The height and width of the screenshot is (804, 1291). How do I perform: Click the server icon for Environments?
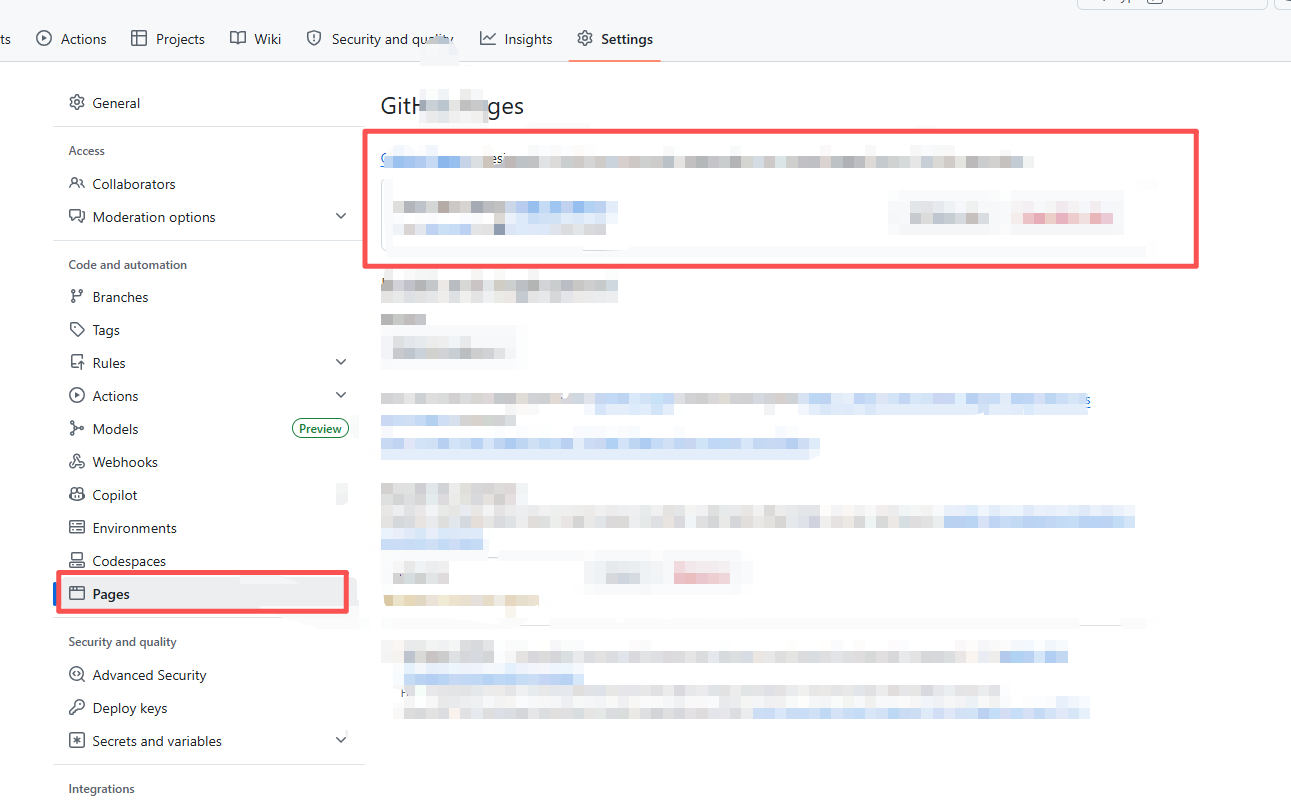coord(77,528)
